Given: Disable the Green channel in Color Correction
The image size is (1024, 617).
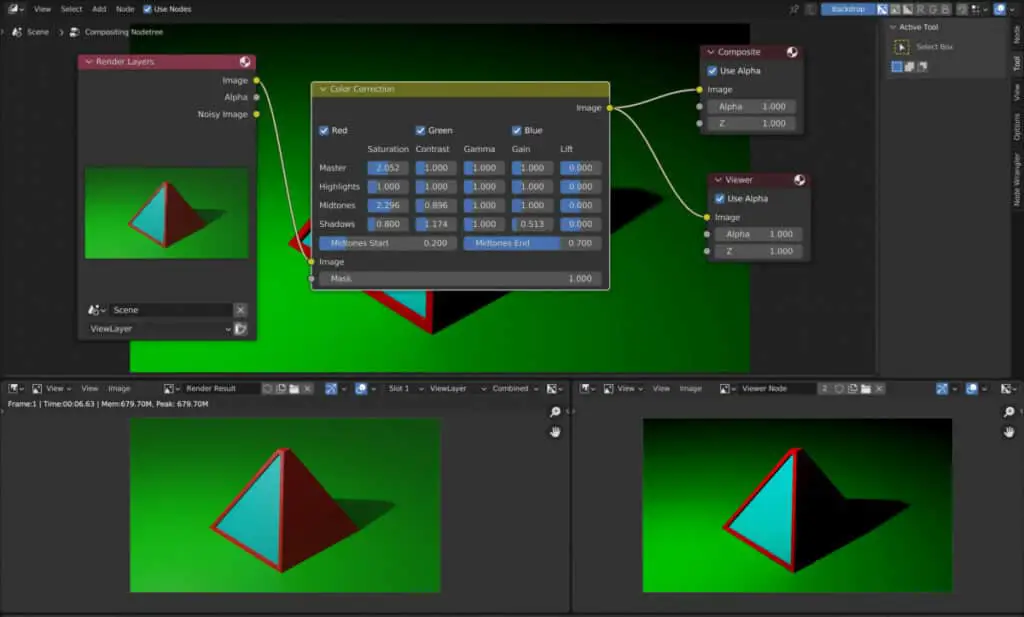Looking at the screenshot, I should [420, 130].
